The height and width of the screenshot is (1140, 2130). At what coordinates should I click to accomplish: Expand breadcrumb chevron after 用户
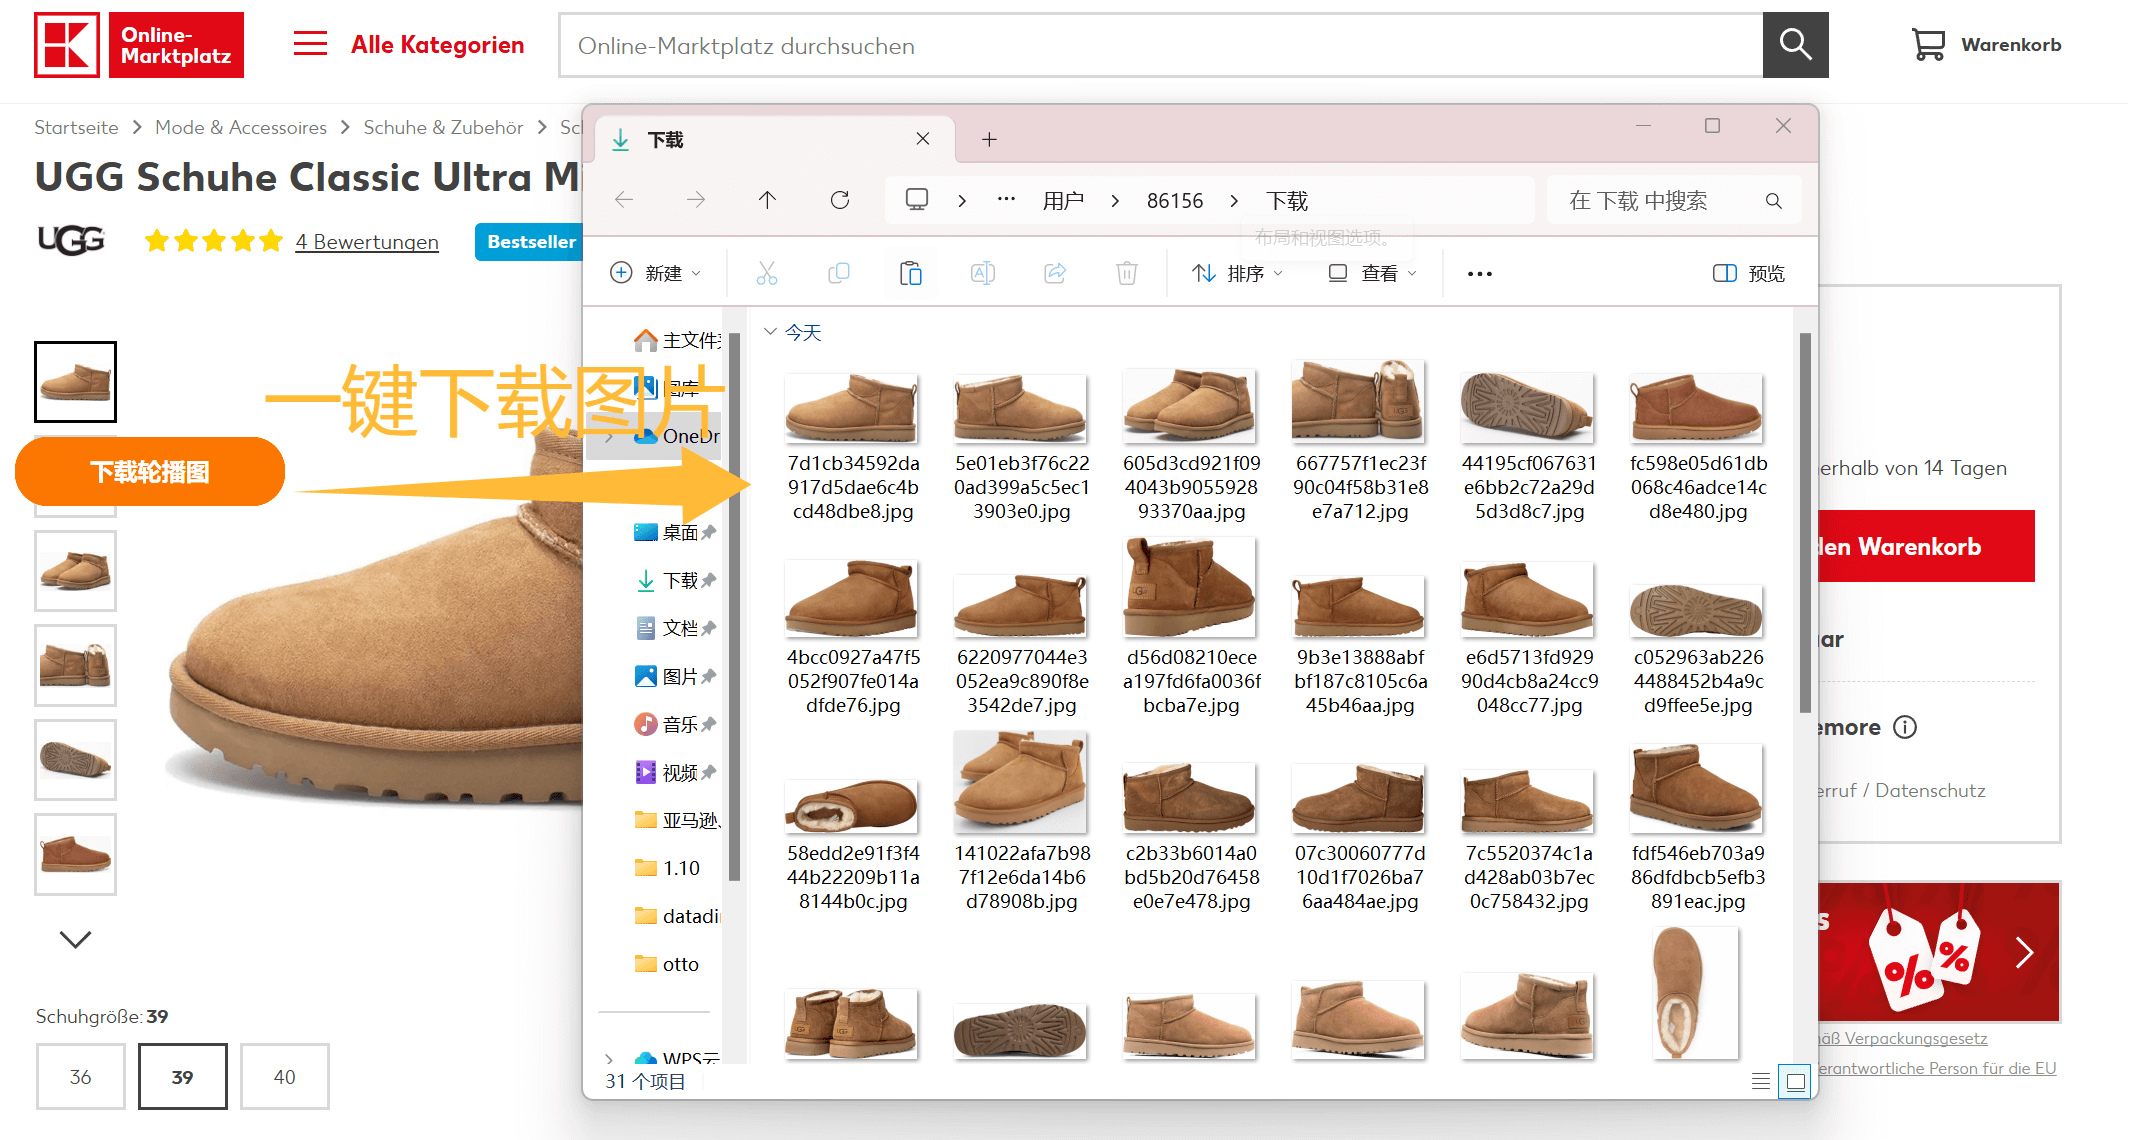[x=1115, y=201]
